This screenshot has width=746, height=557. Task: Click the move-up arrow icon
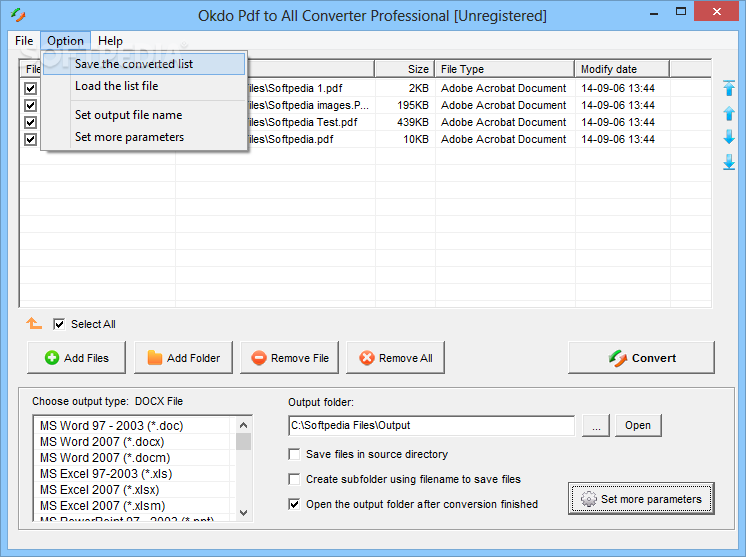(x=728, y=113)
